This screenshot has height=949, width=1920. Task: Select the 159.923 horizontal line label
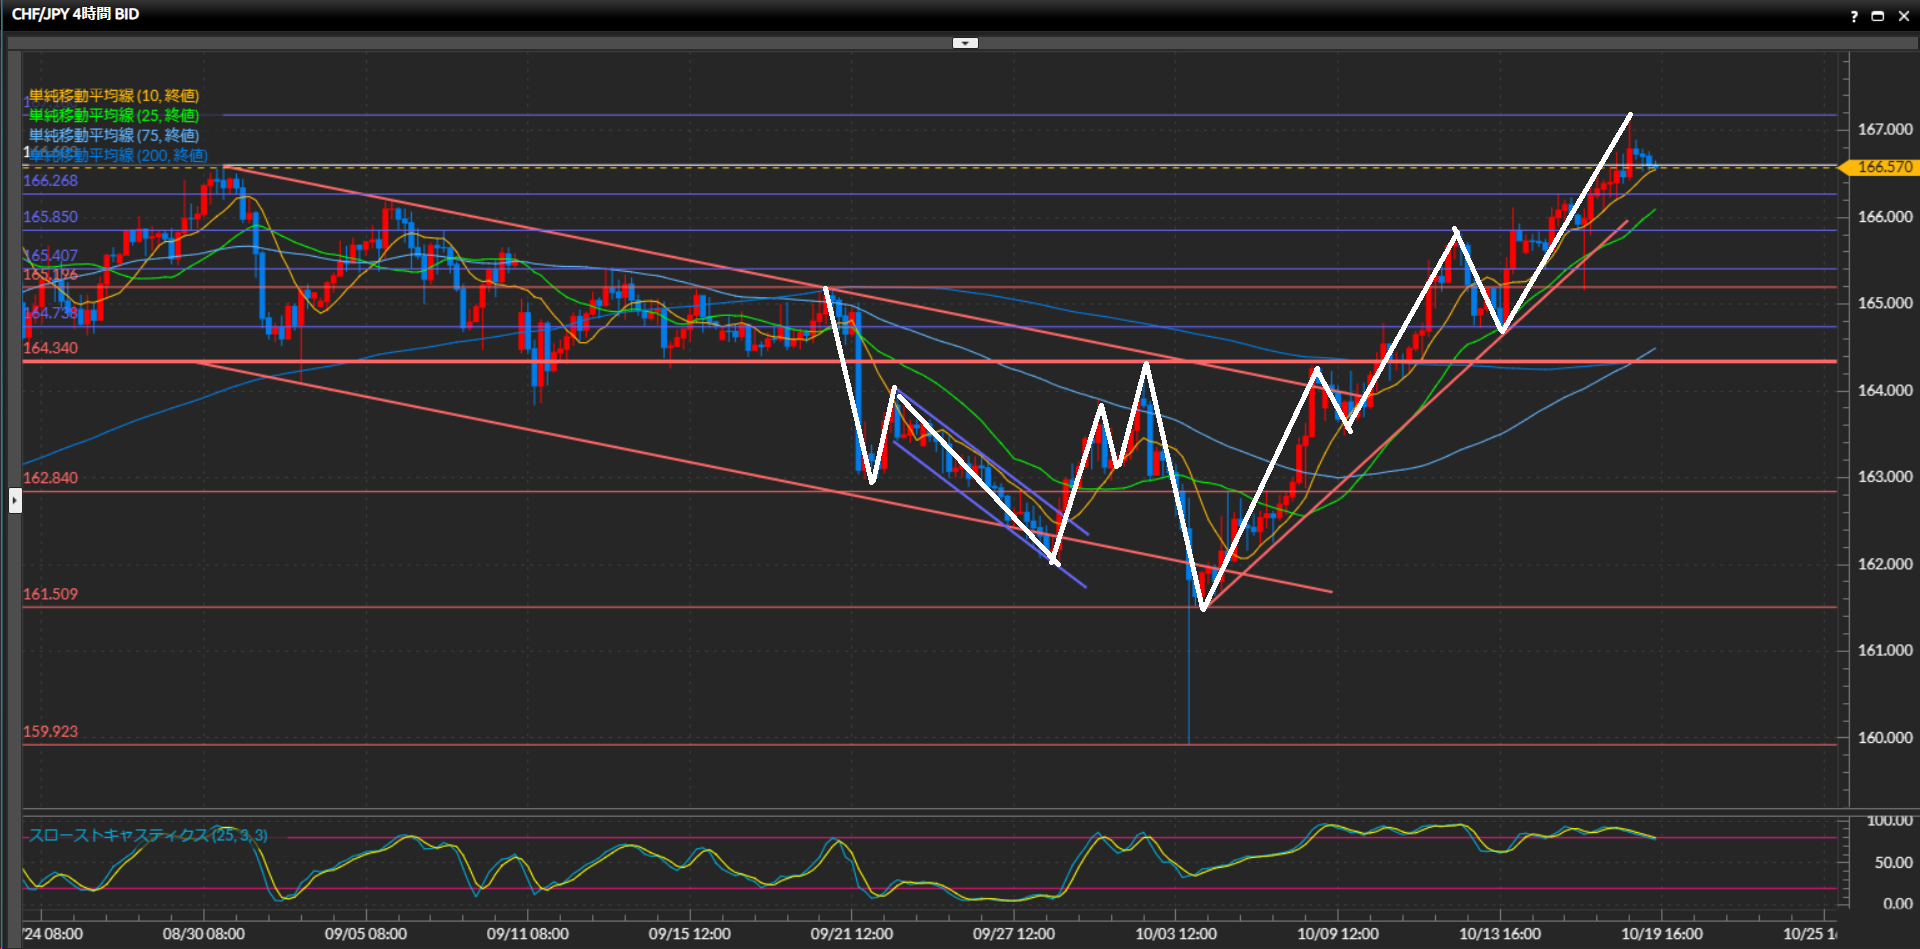click(50, 732)
